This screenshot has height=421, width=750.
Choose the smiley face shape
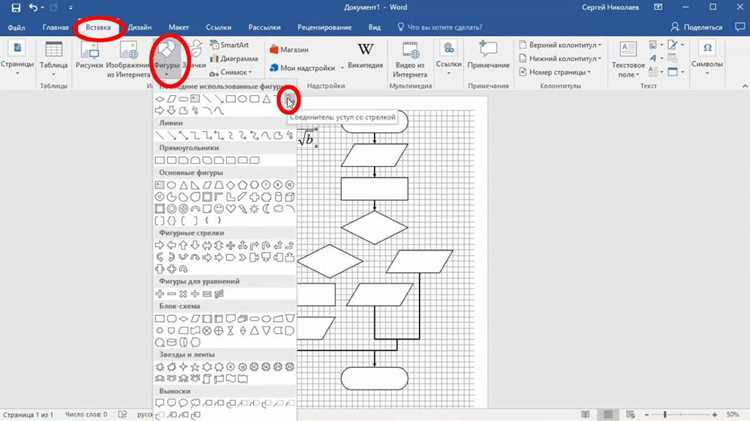click(219, 209)
